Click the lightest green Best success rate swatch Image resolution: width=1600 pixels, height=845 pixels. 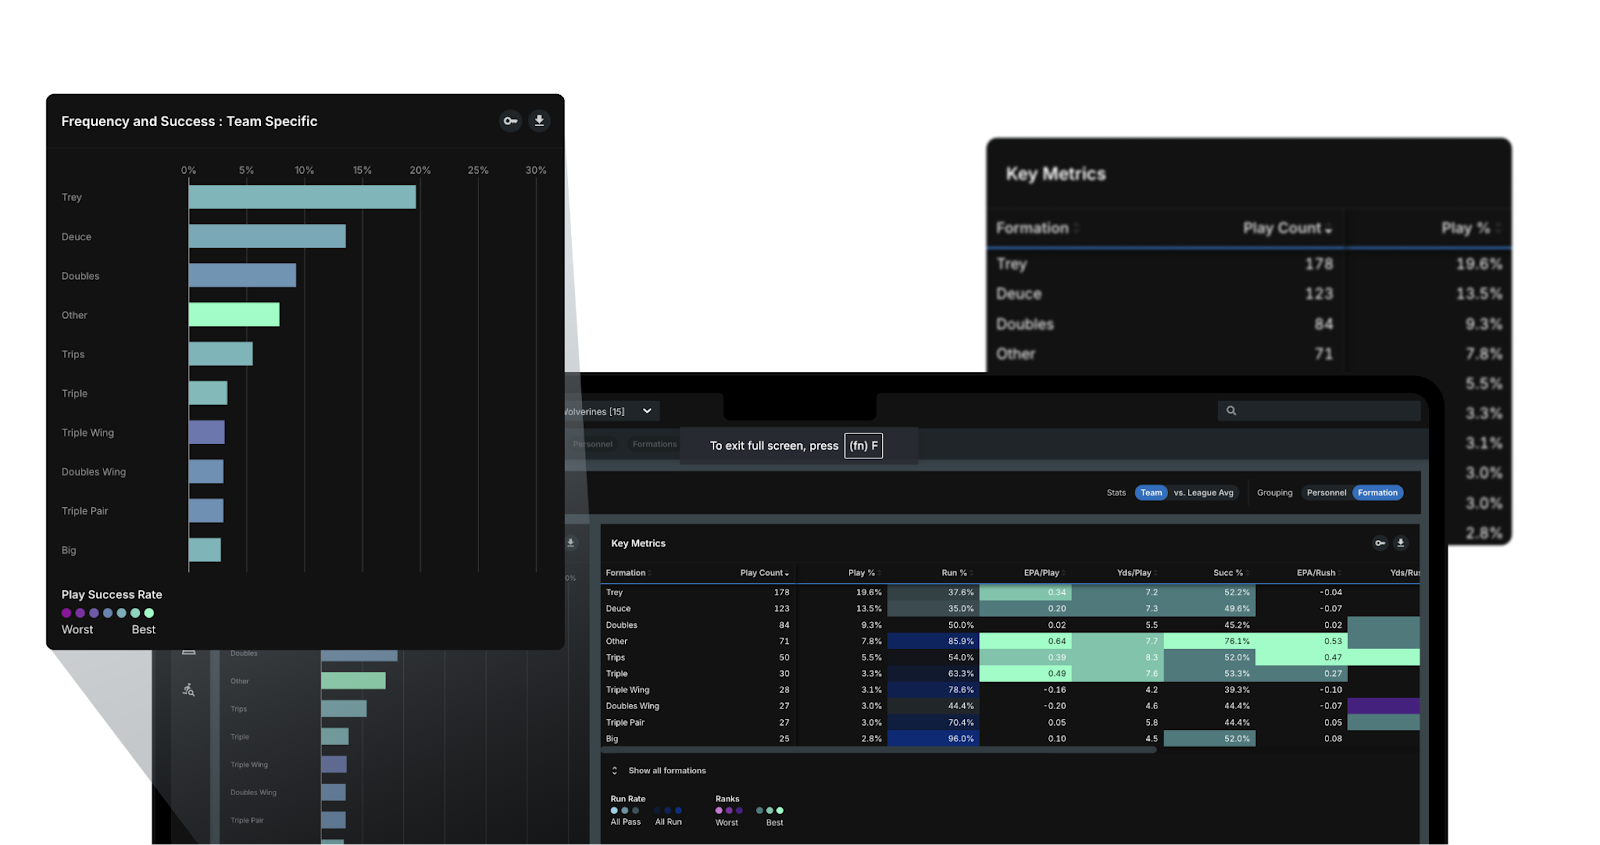click(149, 613)
